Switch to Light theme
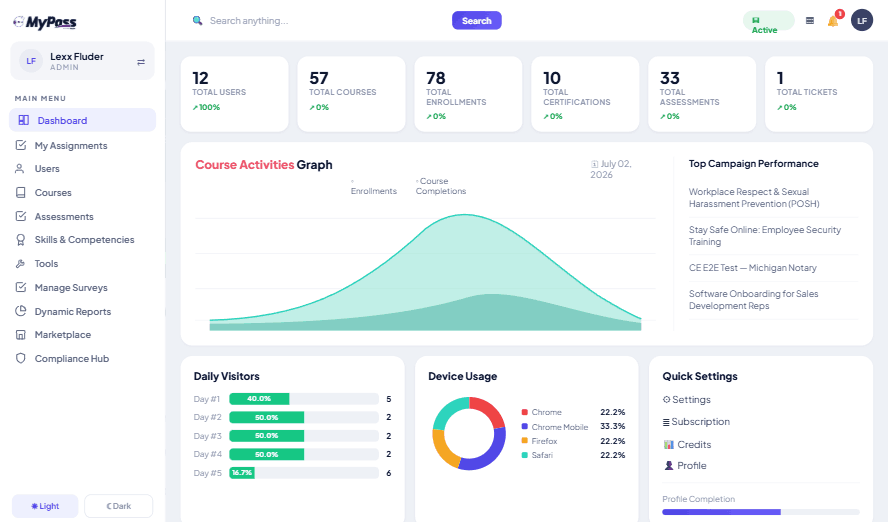This screenshot has width=888, height=522. pyautogui.click(x=45, y=506)
